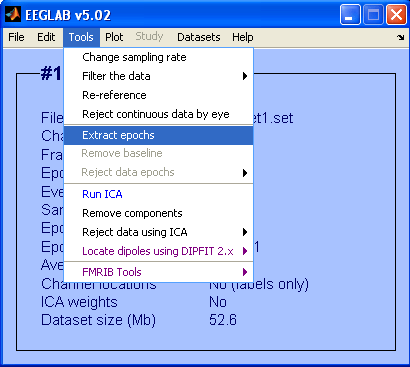Viewport: 410px width, 367px height.
Task: Expand the FMRIB Tools arrow
Action: pos(245,272)
